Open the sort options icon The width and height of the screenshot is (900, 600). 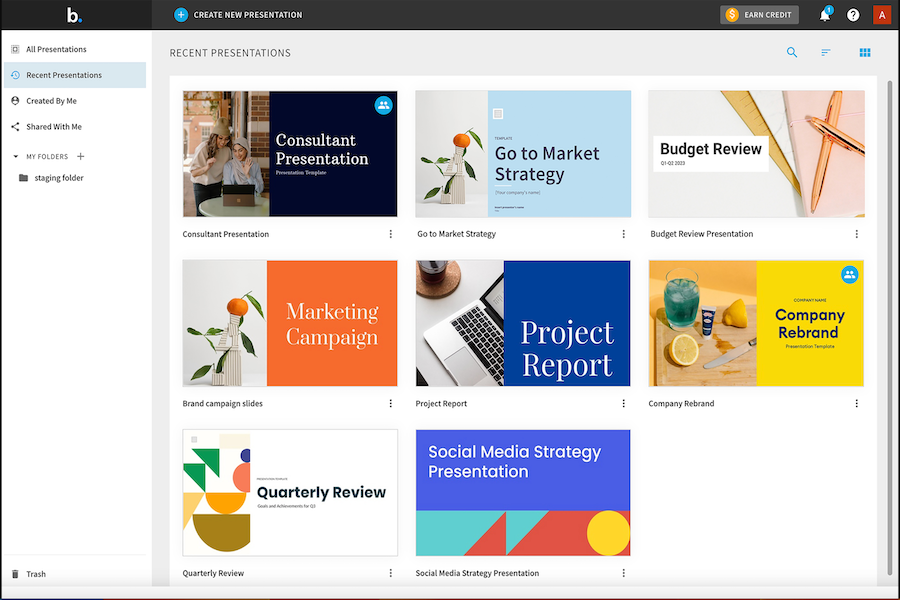pos(826,53)
